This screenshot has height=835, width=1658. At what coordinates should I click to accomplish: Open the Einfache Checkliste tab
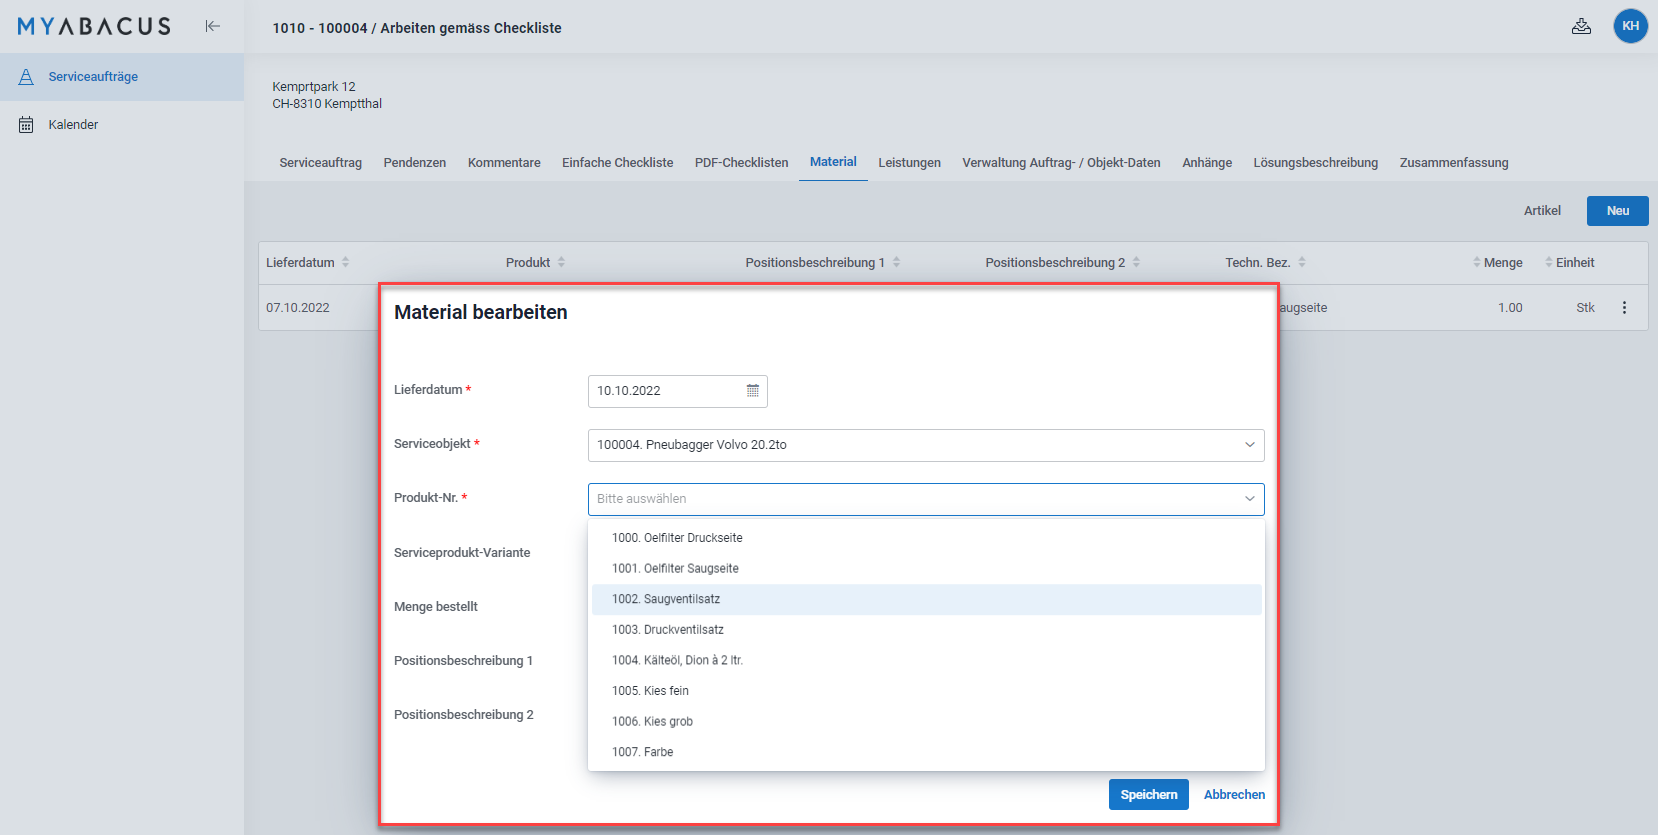pos(617,163)
